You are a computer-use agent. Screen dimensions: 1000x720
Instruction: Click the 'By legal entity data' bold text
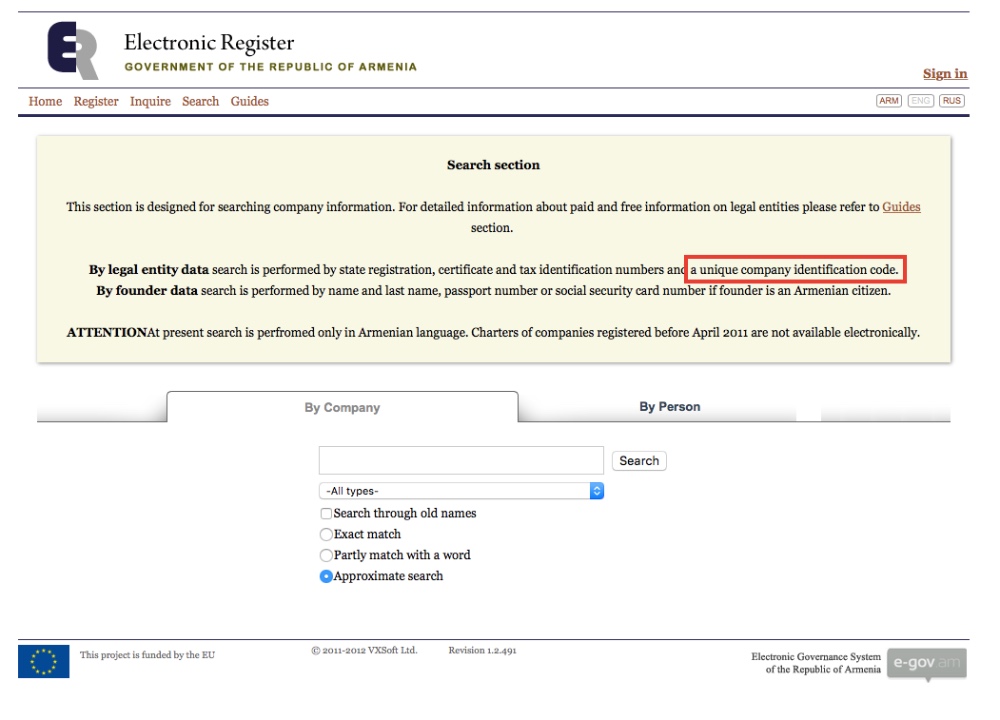(x=149, y=269)
